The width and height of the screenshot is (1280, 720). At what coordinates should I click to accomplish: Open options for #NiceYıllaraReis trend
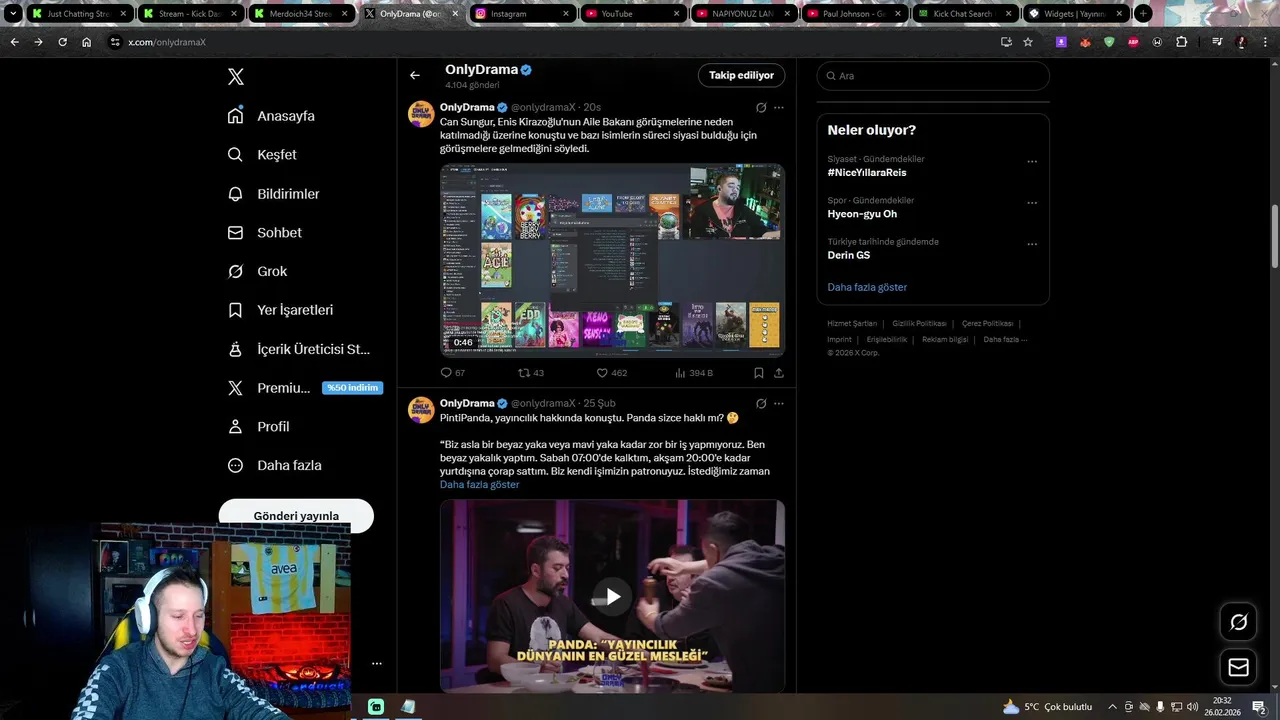click(x=1032, y=161)
